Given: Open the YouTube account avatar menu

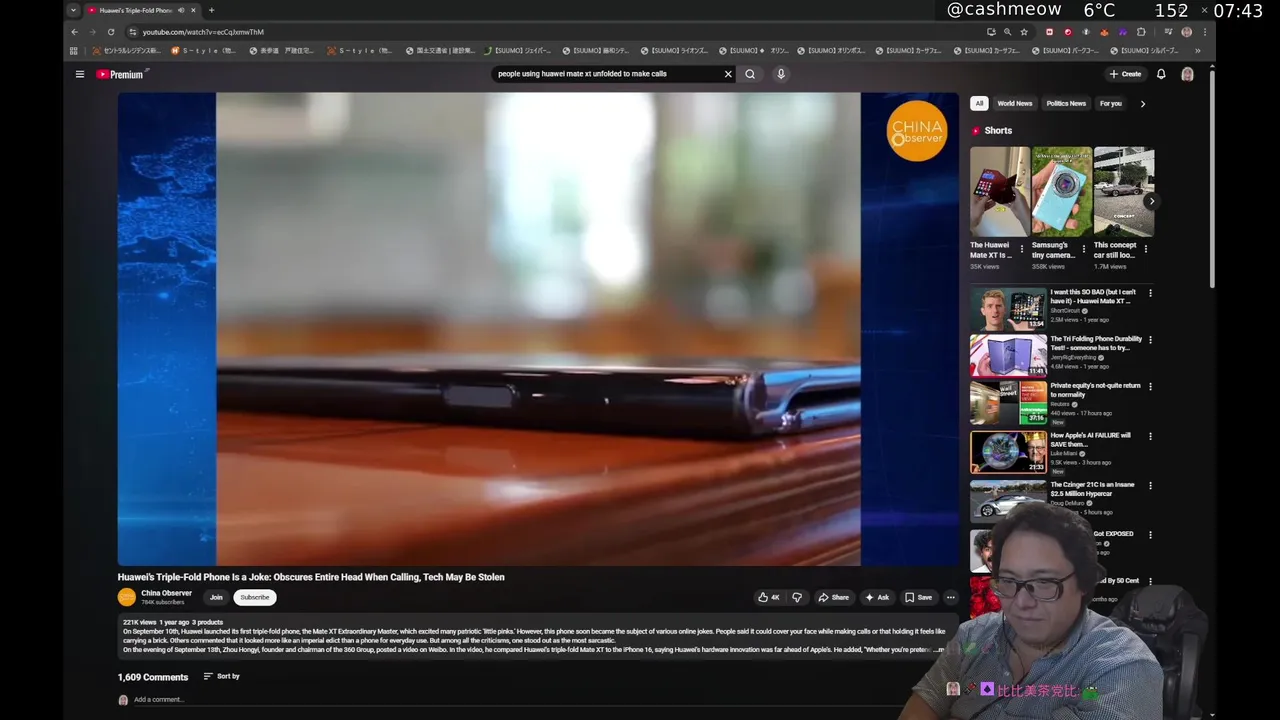Looking at the screenshot, I should [x=1187, y=74].
